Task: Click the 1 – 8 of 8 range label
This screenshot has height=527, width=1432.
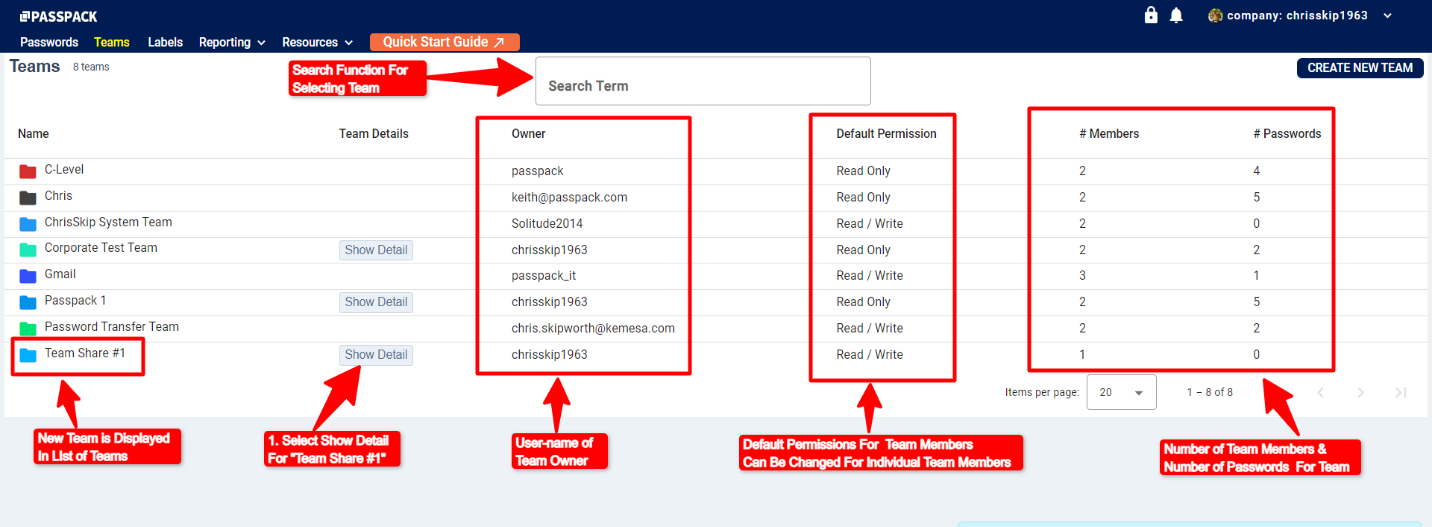Action: click(1210, 392)
